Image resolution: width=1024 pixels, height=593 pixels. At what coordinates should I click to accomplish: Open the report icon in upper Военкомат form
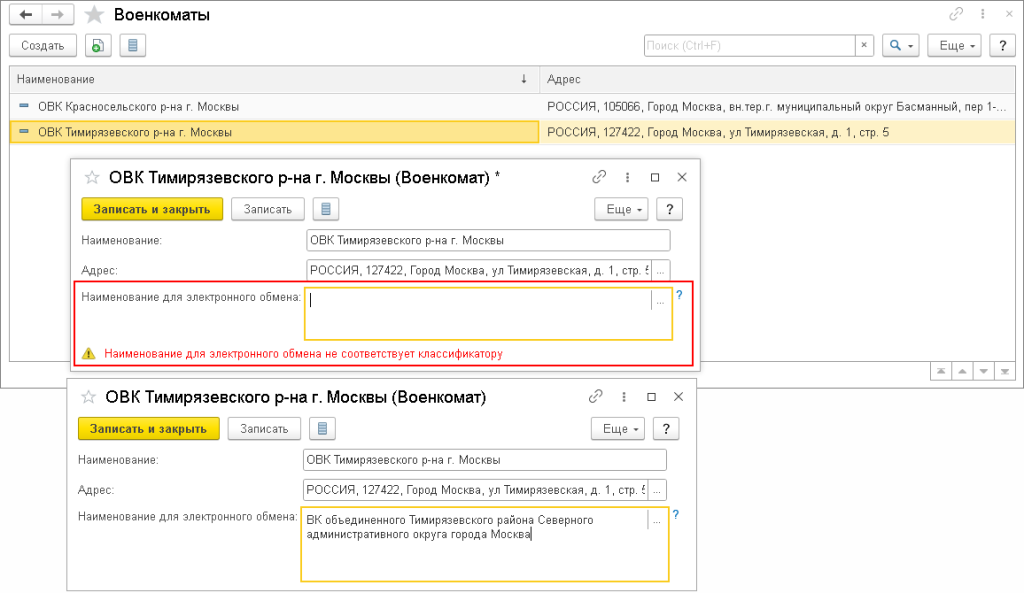tap(326, 210)
